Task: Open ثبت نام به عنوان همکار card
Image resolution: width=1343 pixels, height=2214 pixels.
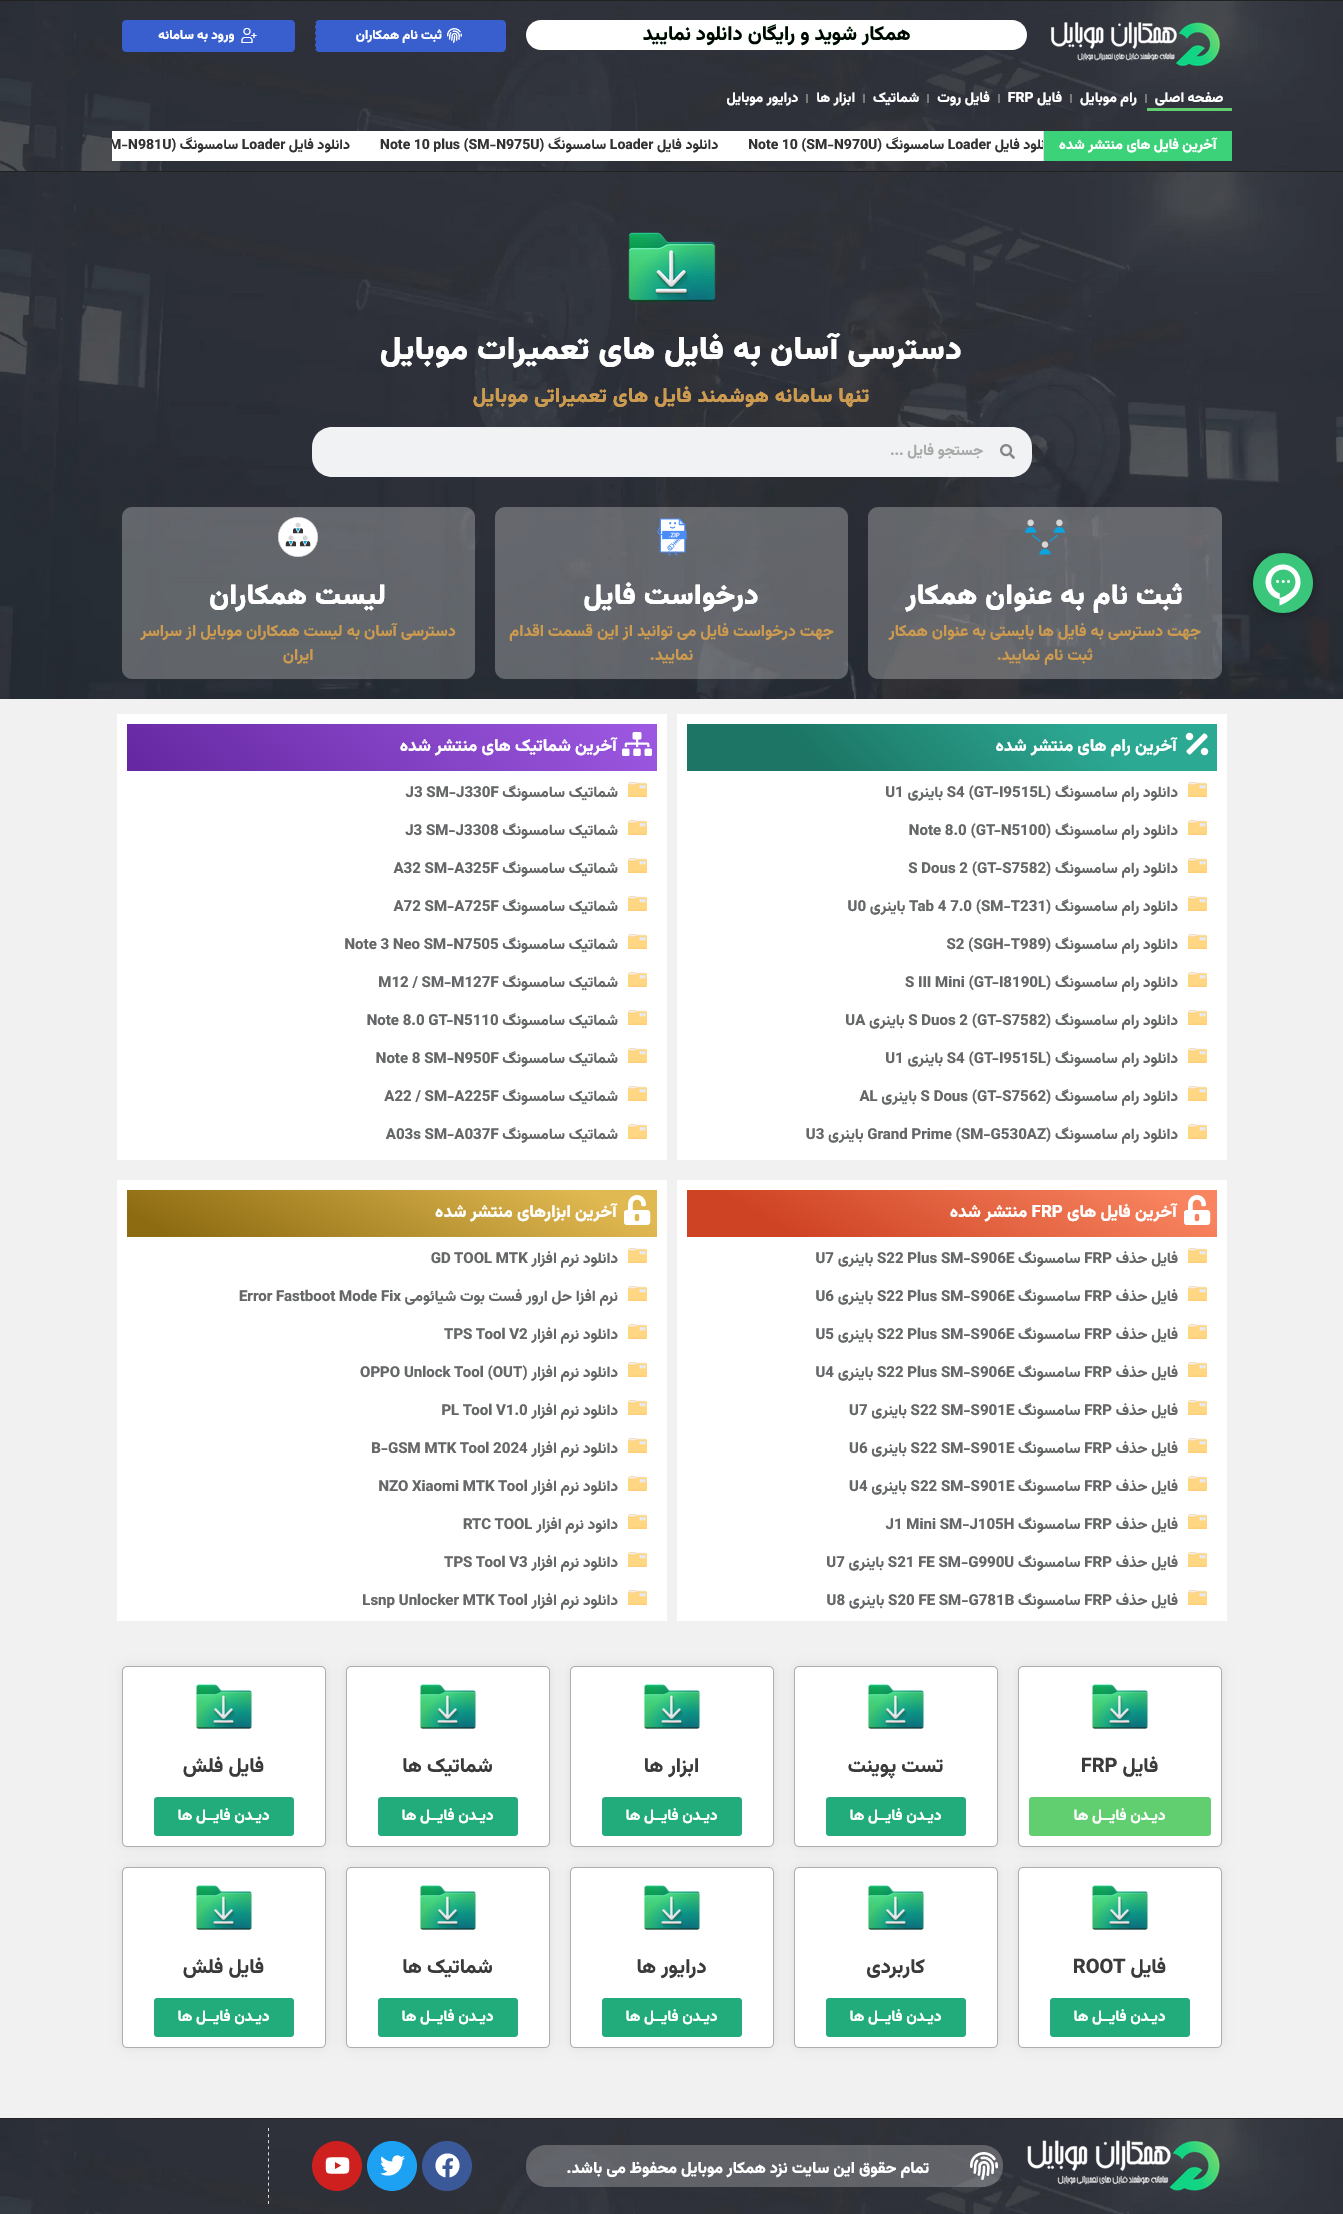Action: (x=1045, y=593)
